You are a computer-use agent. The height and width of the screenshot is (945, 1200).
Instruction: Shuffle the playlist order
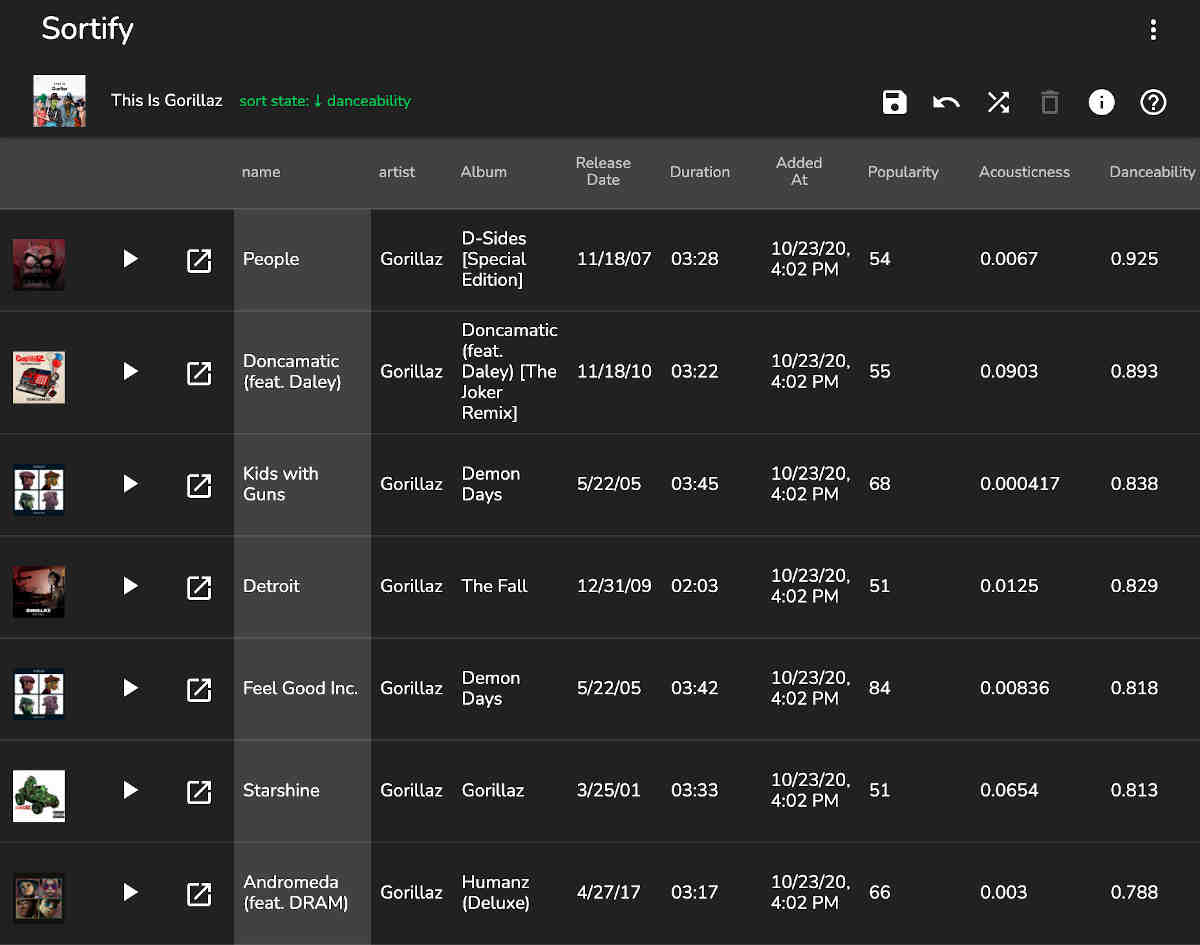[x=997, y=102]
